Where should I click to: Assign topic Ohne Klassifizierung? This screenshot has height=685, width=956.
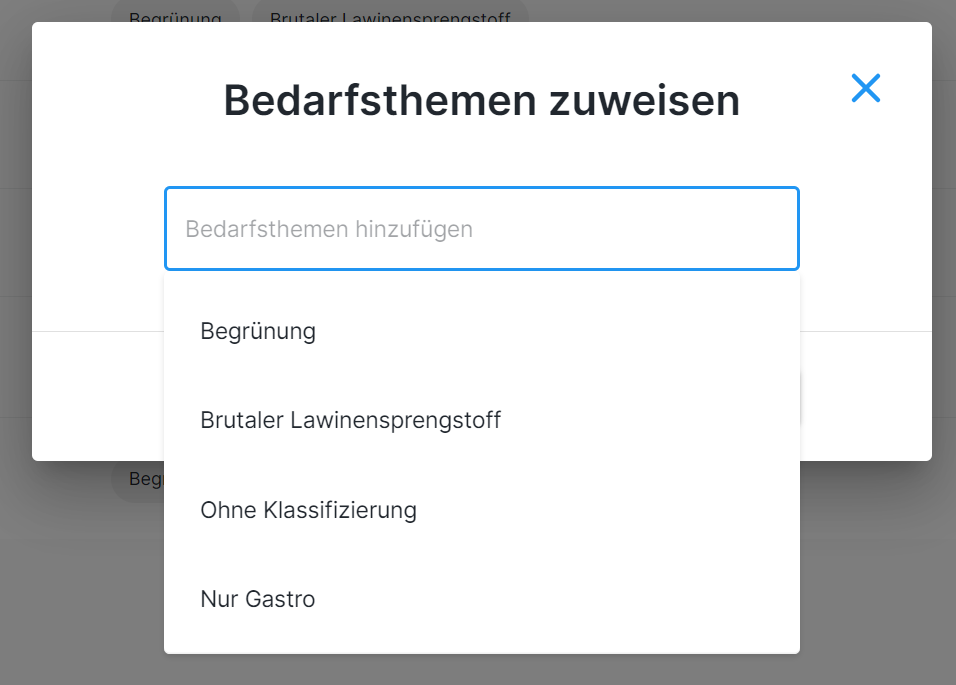coord(308,510)
